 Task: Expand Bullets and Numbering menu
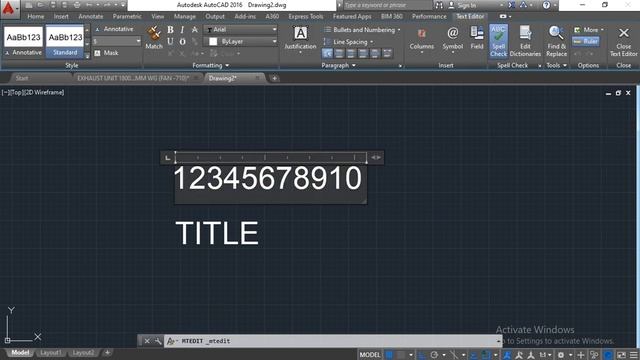coord(362,30)
